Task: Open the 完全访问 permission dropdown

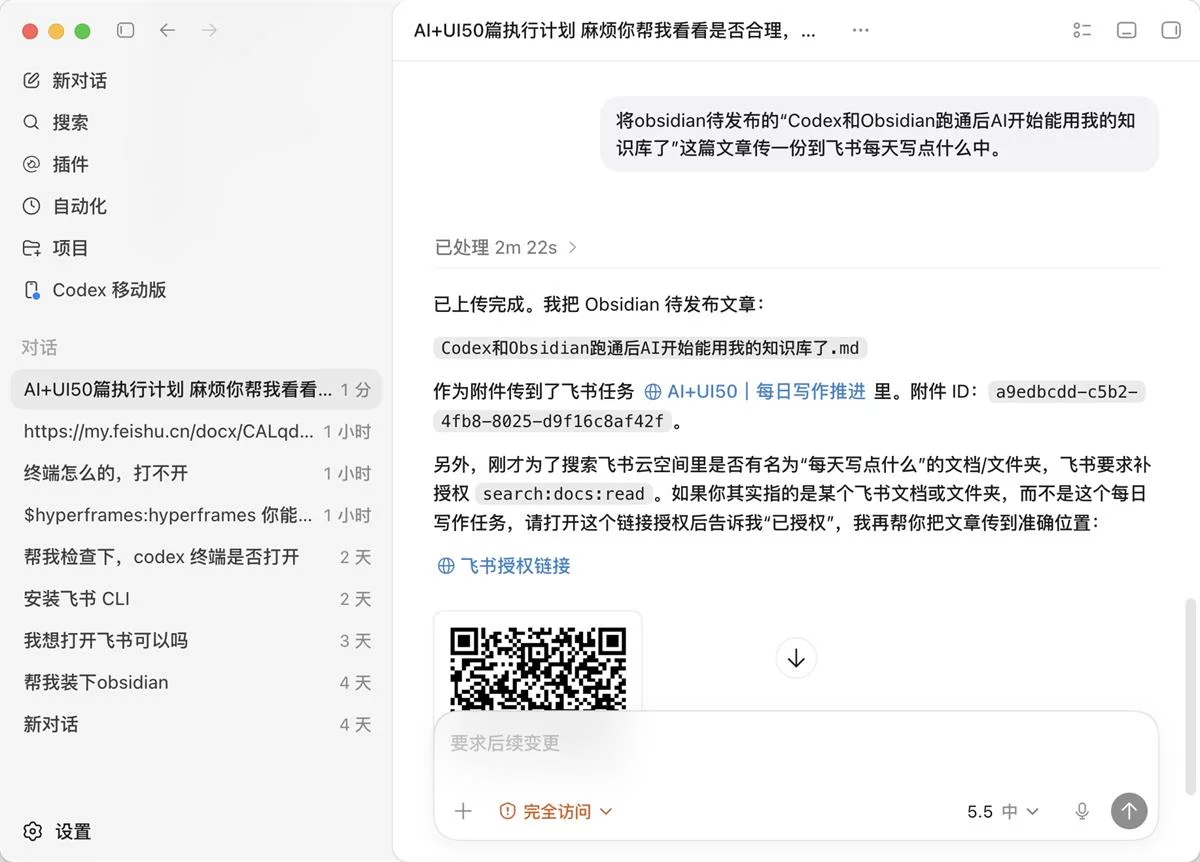Action: (x=556, y=811)
